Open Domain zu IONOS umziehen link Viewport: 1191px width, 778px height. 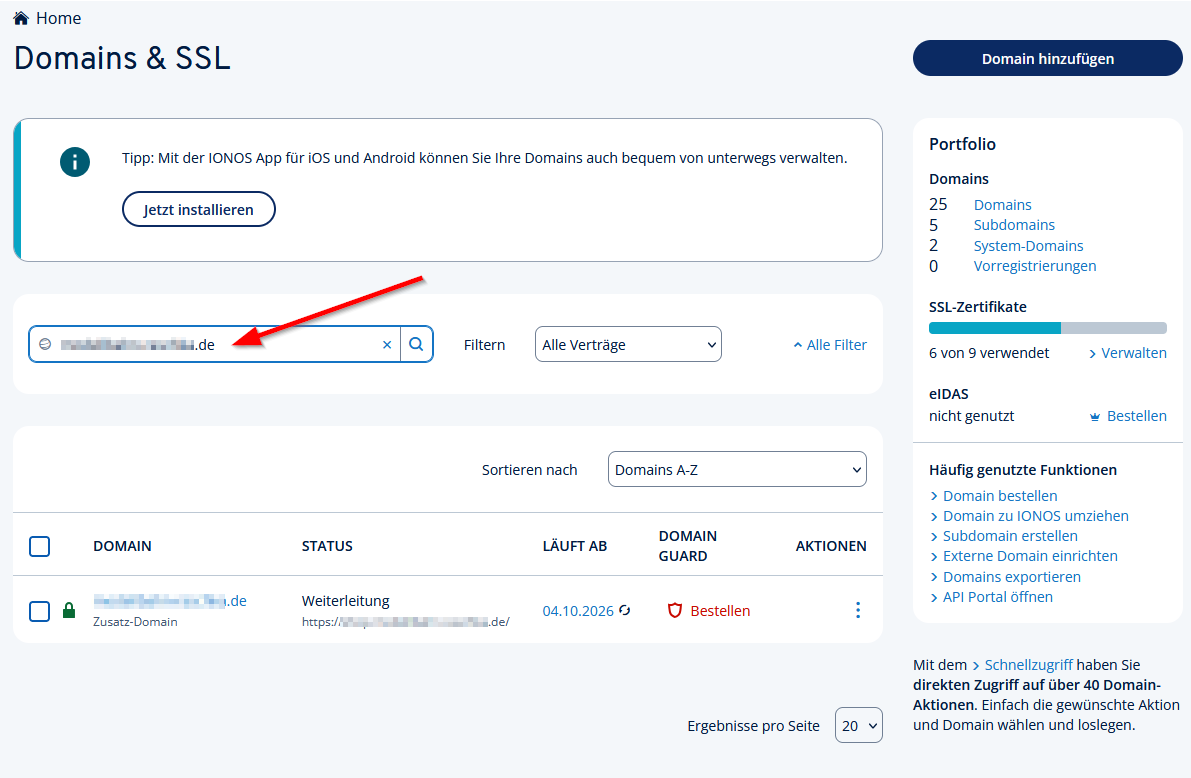point(1035,516)
